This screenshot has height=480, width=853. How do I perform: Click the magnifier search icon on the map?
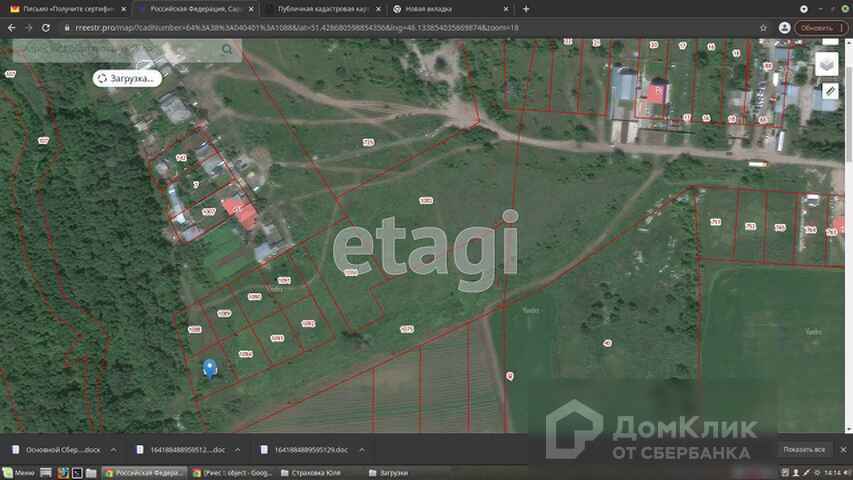(227, 50)
